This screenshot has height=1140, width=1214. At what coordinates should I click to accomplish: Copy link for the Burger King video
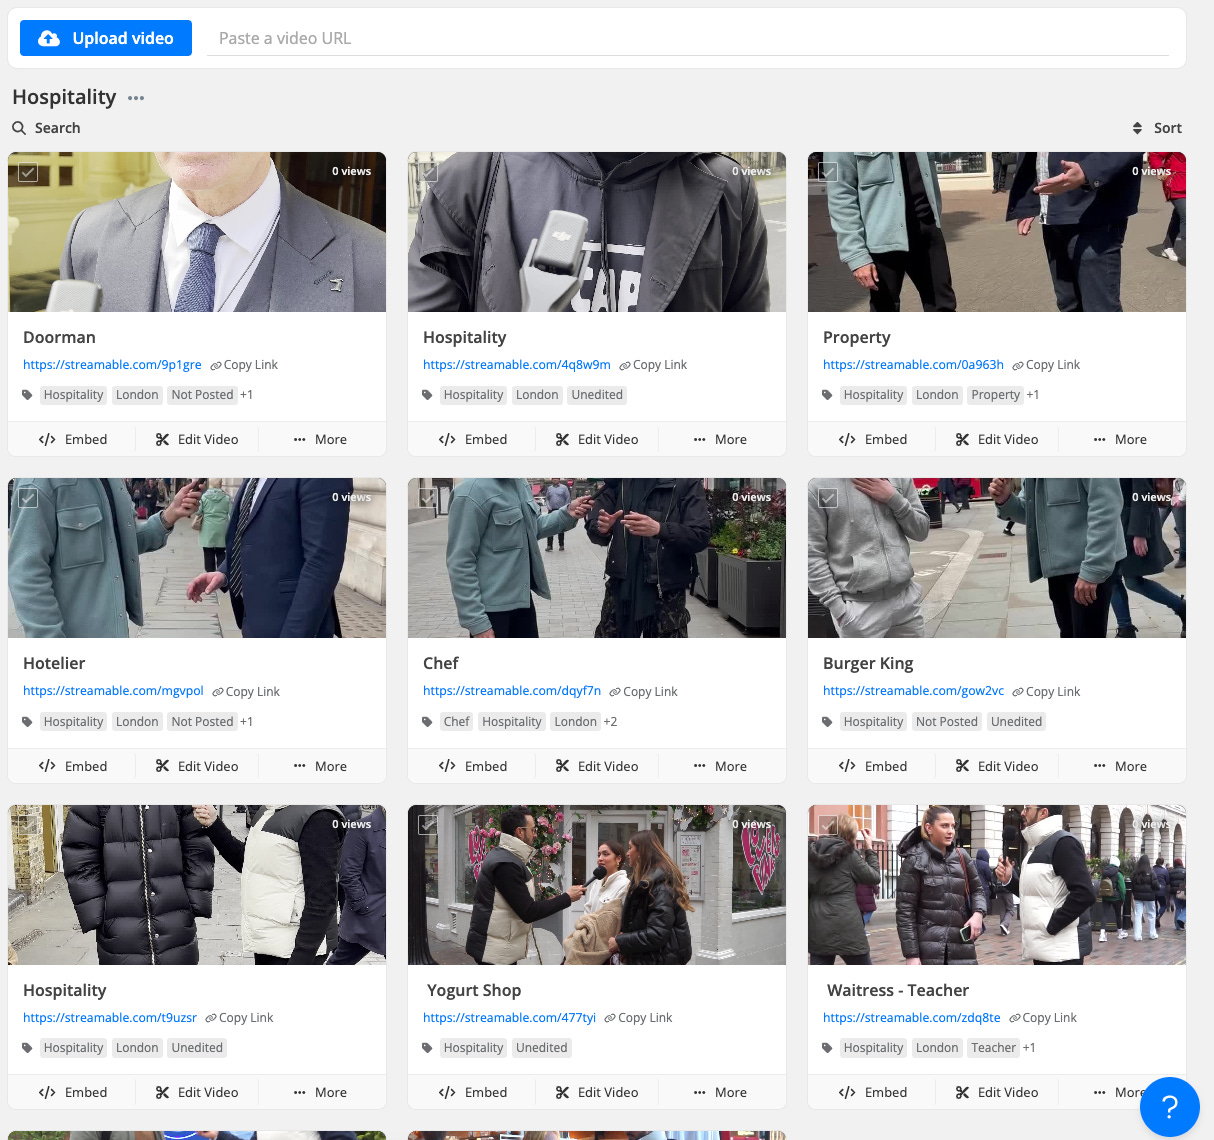1046,692
